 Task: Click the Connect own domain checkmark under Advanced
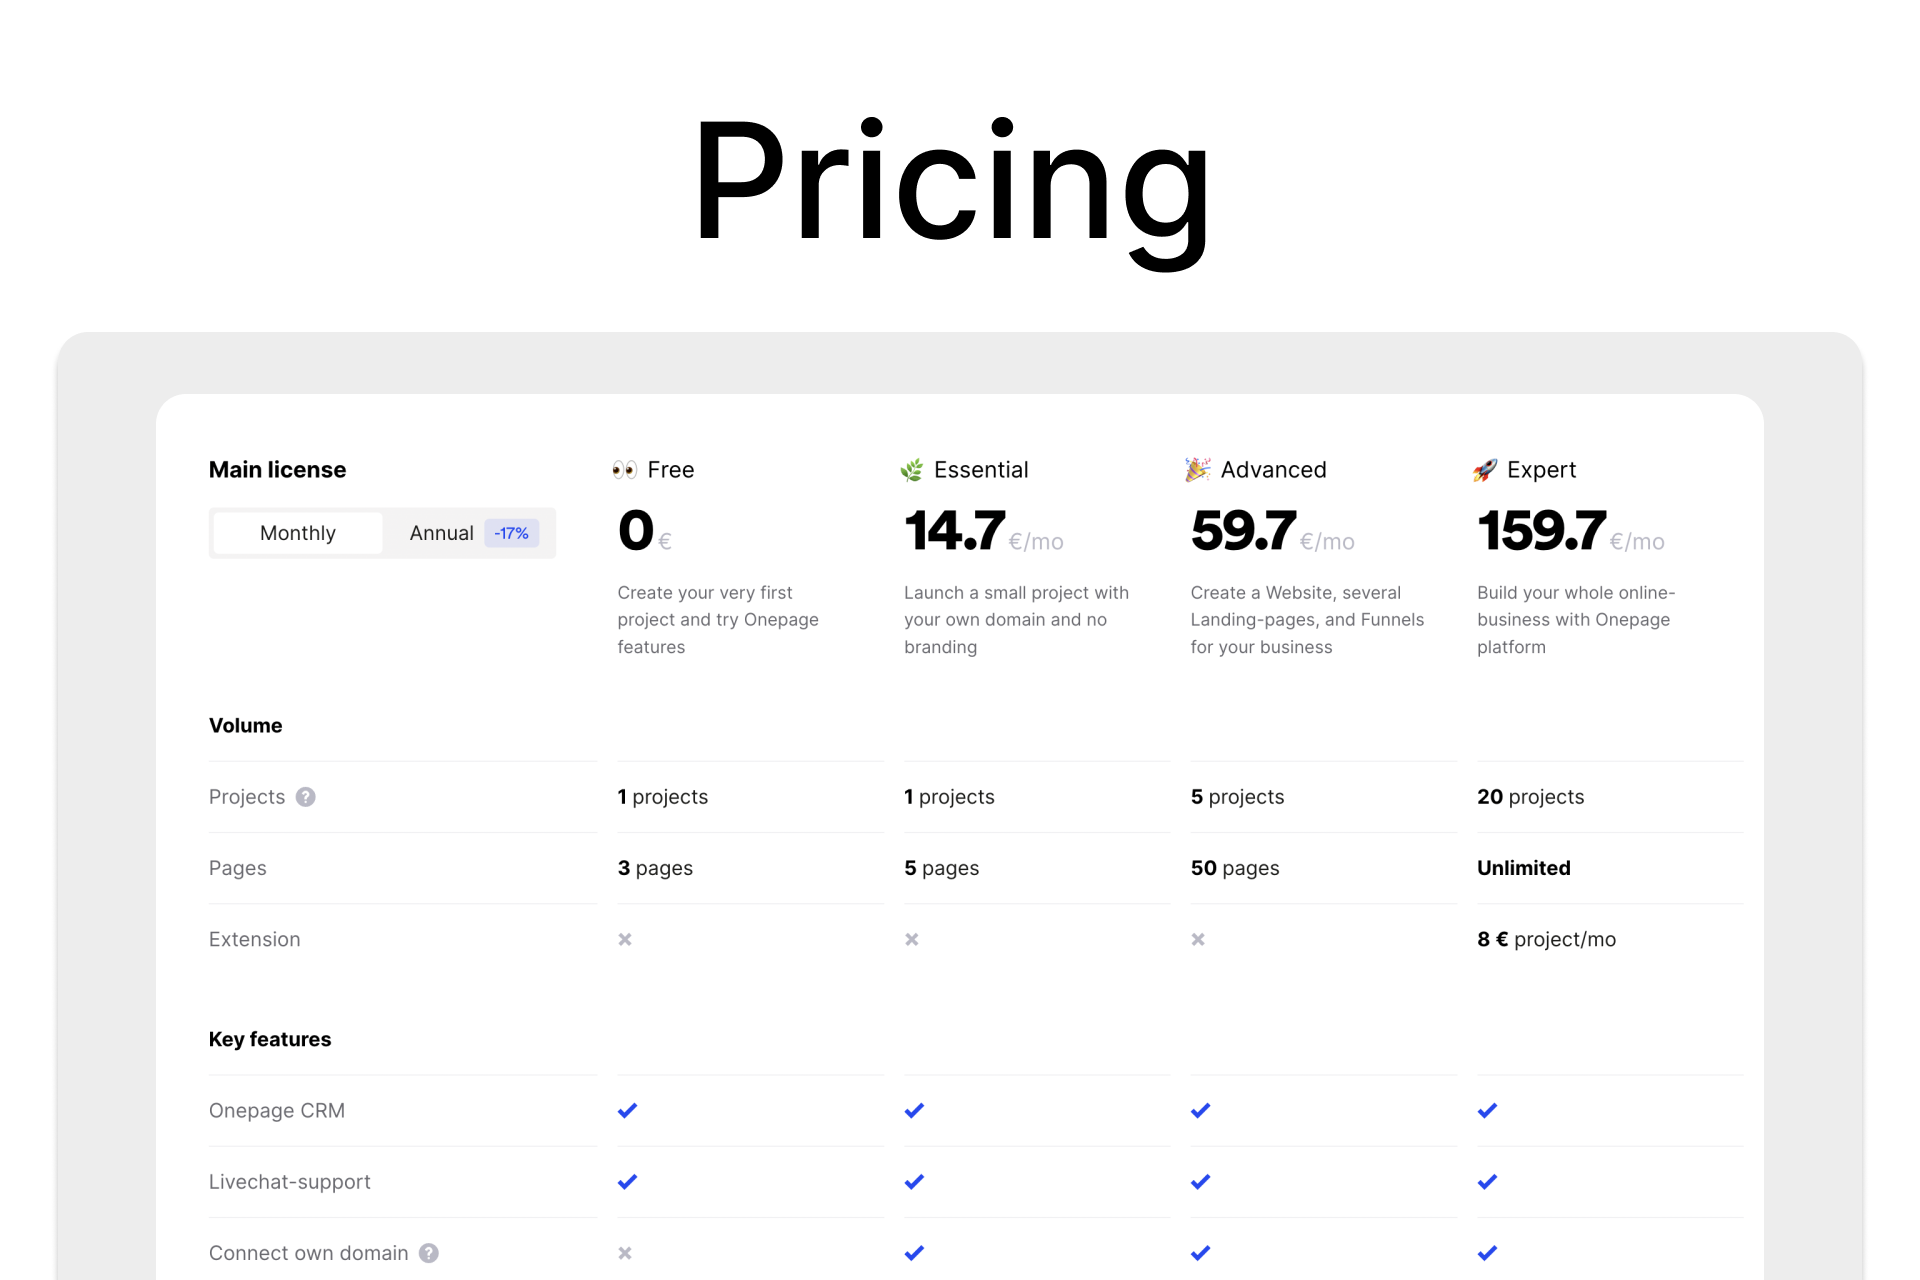1200,1252
